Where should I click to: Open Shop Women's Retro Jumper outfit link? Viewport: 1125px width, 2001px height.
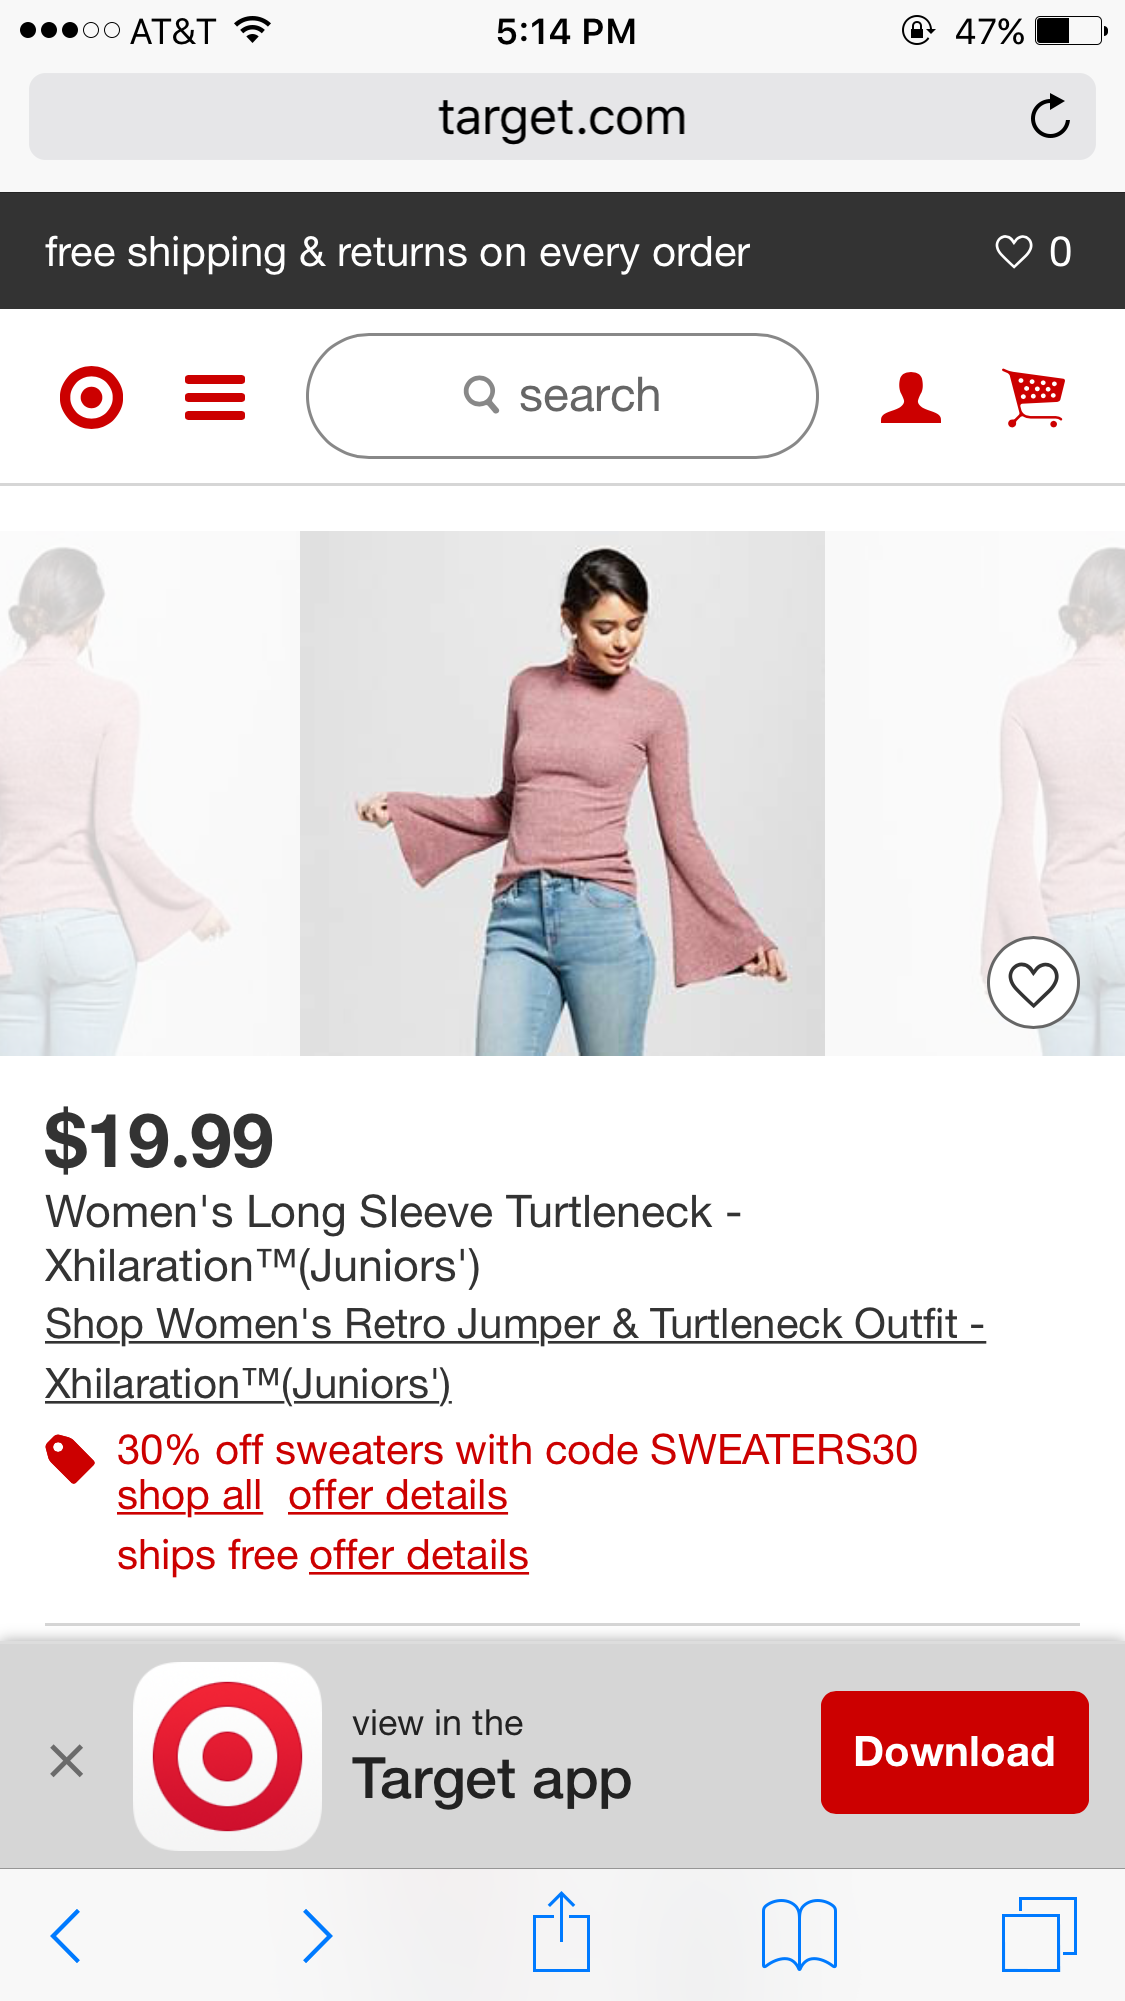(515, 1354)
